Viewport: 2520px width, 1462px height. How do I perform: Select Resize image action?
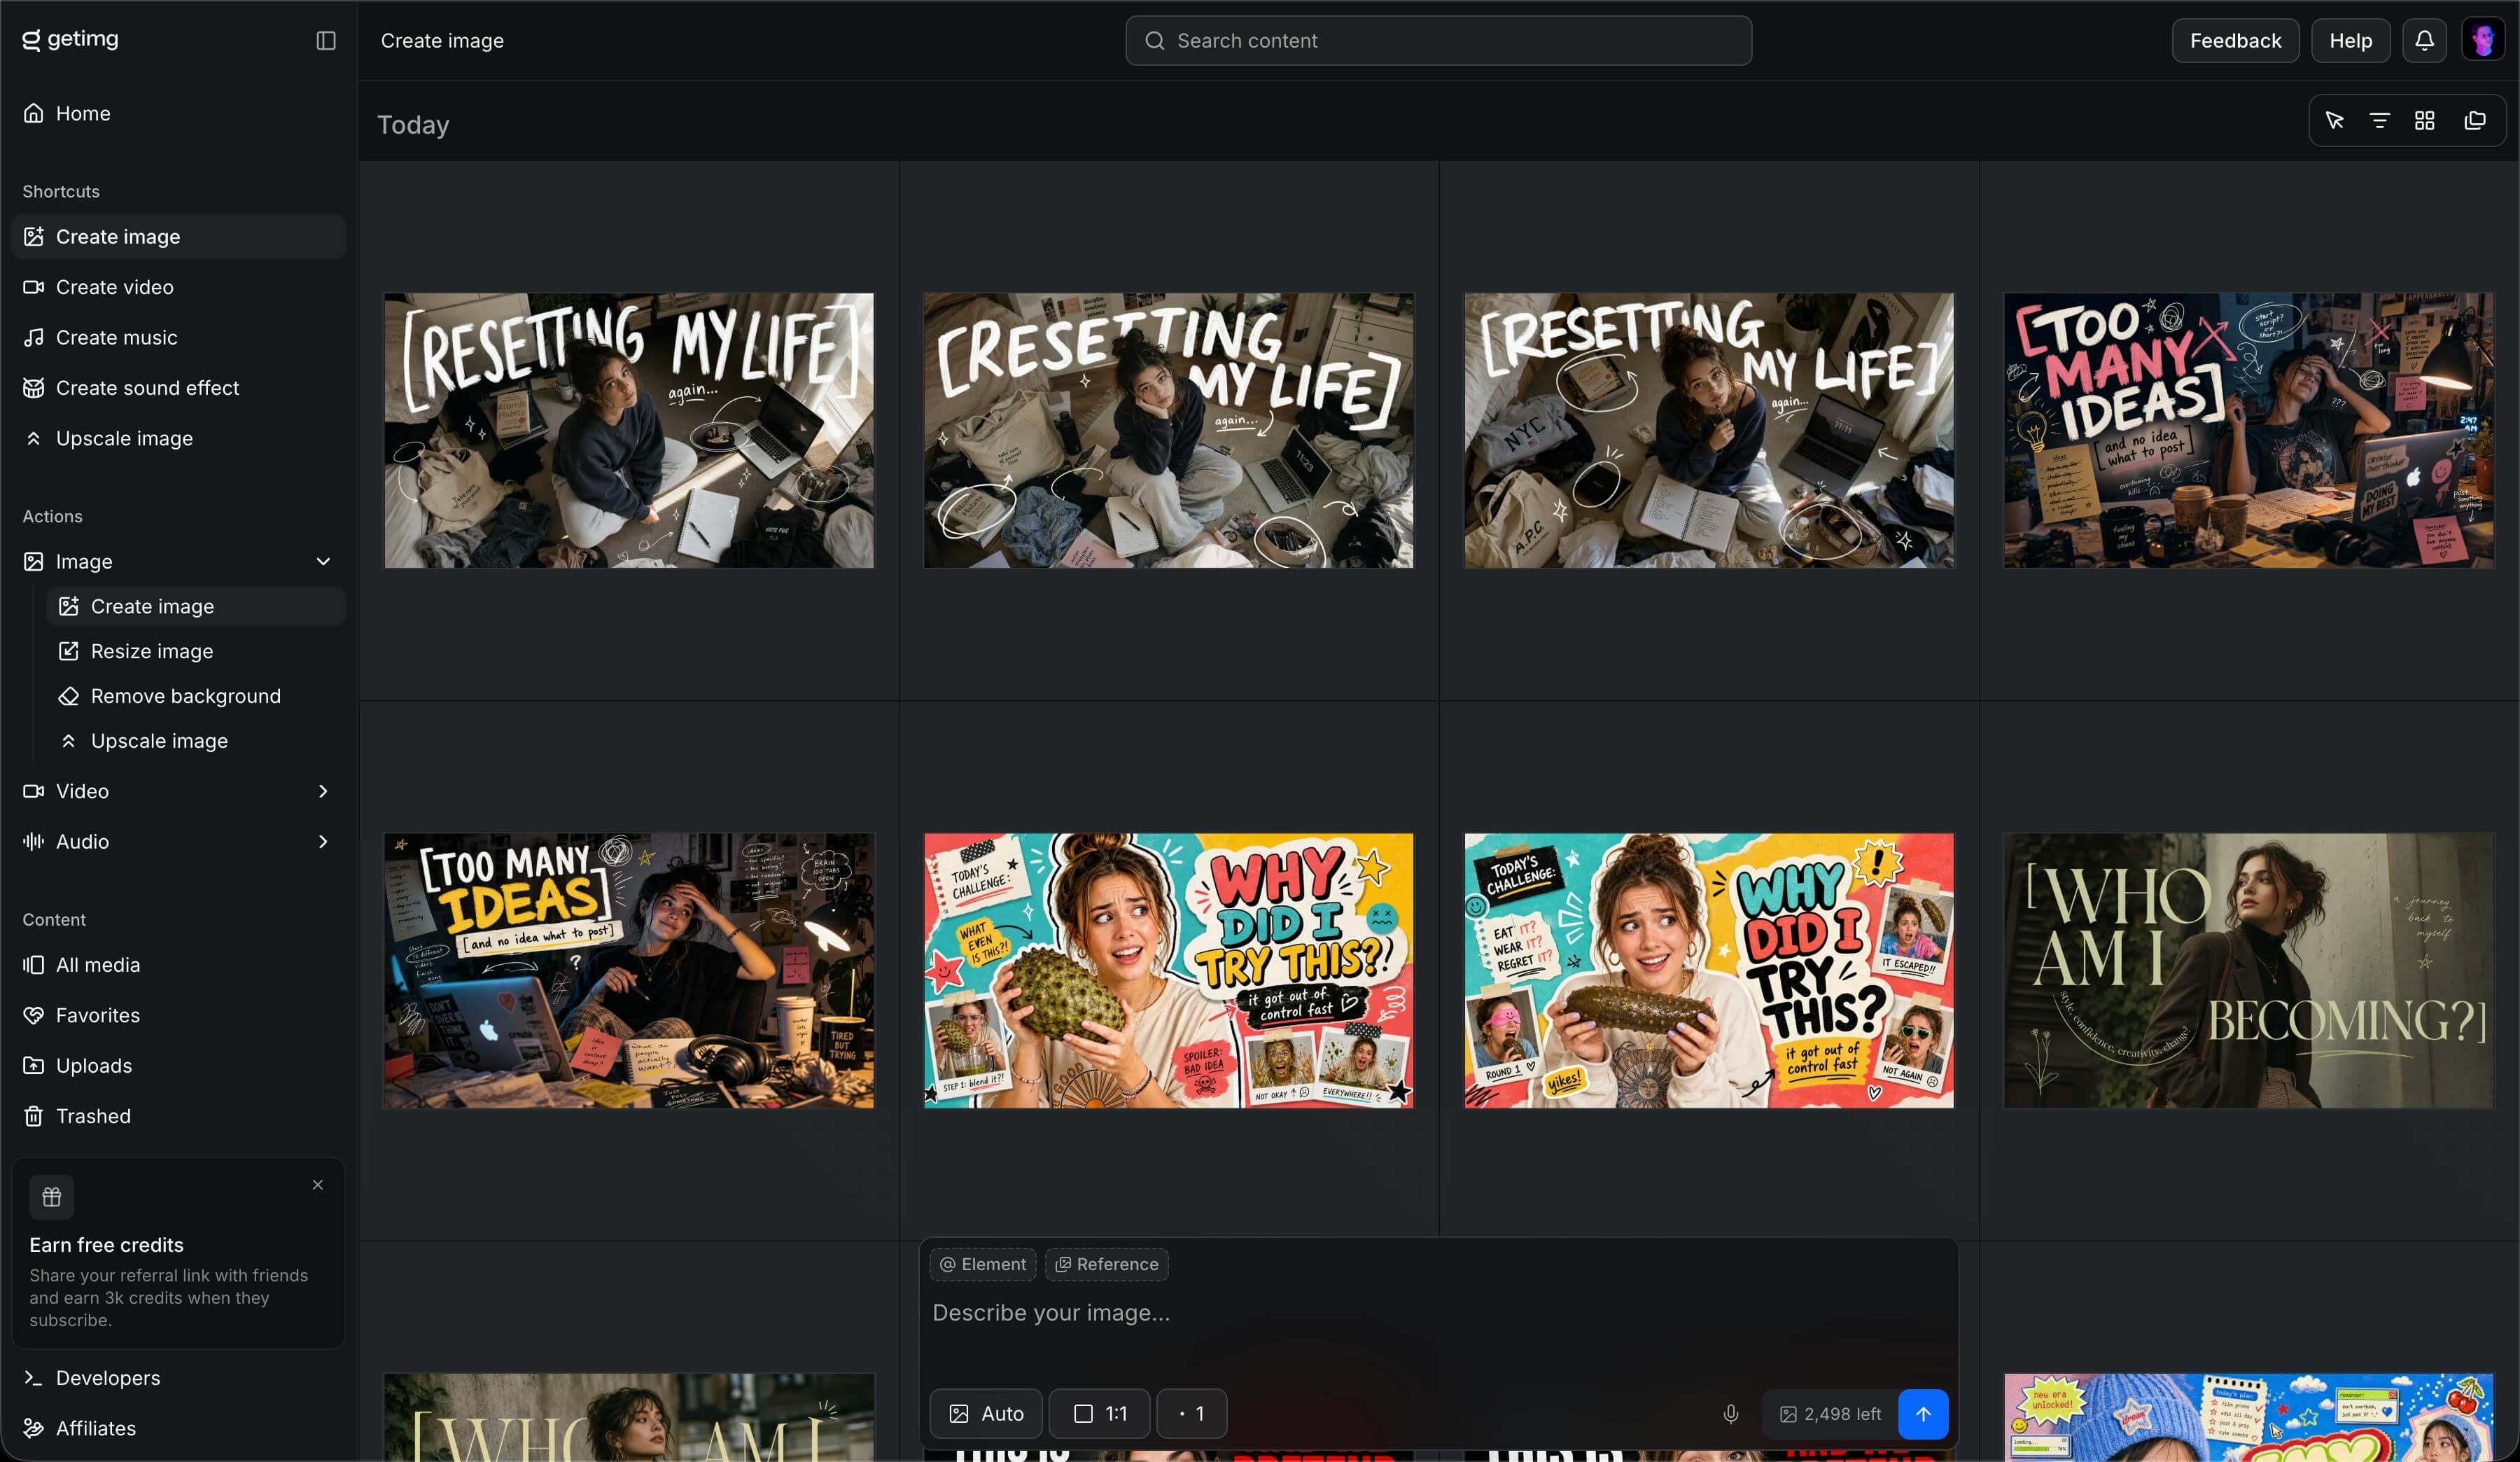[196, 651]
